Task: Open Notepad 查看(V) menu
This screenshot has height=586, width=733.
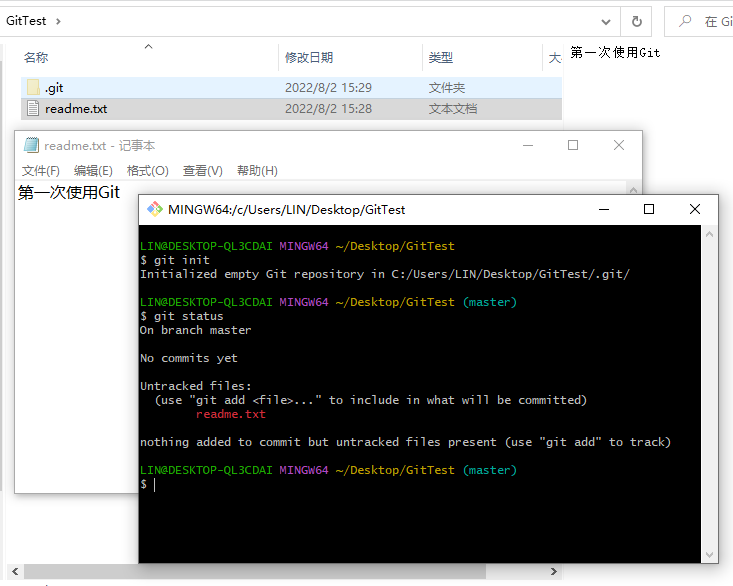Action: 202,171
